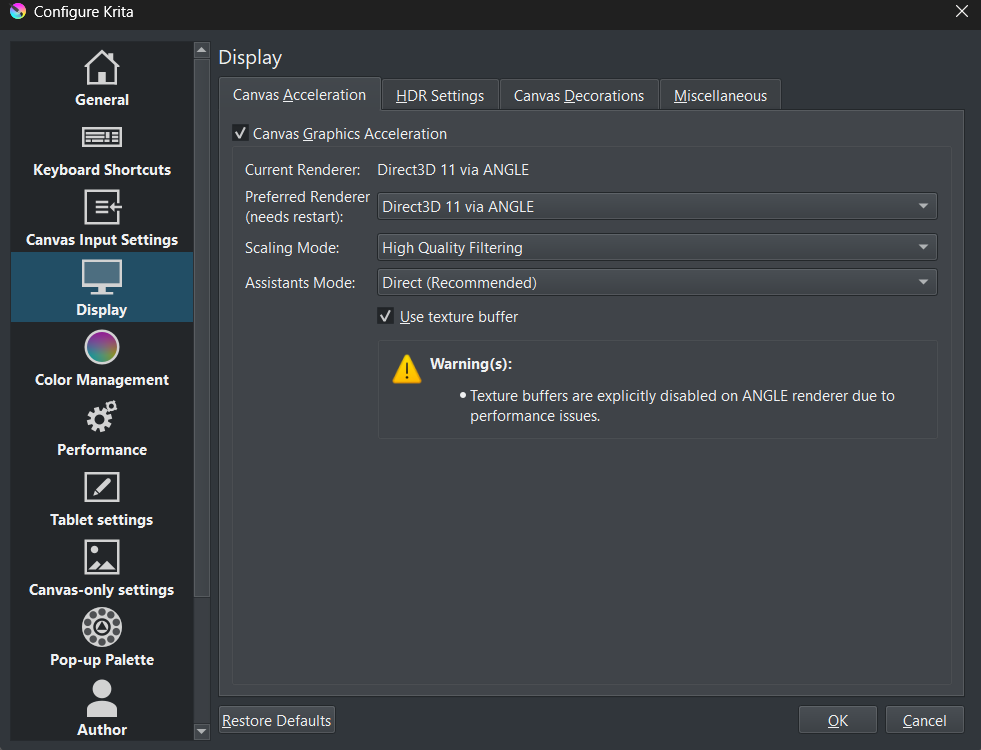Disable the Use texture buffer checkbox

[385, 317]
